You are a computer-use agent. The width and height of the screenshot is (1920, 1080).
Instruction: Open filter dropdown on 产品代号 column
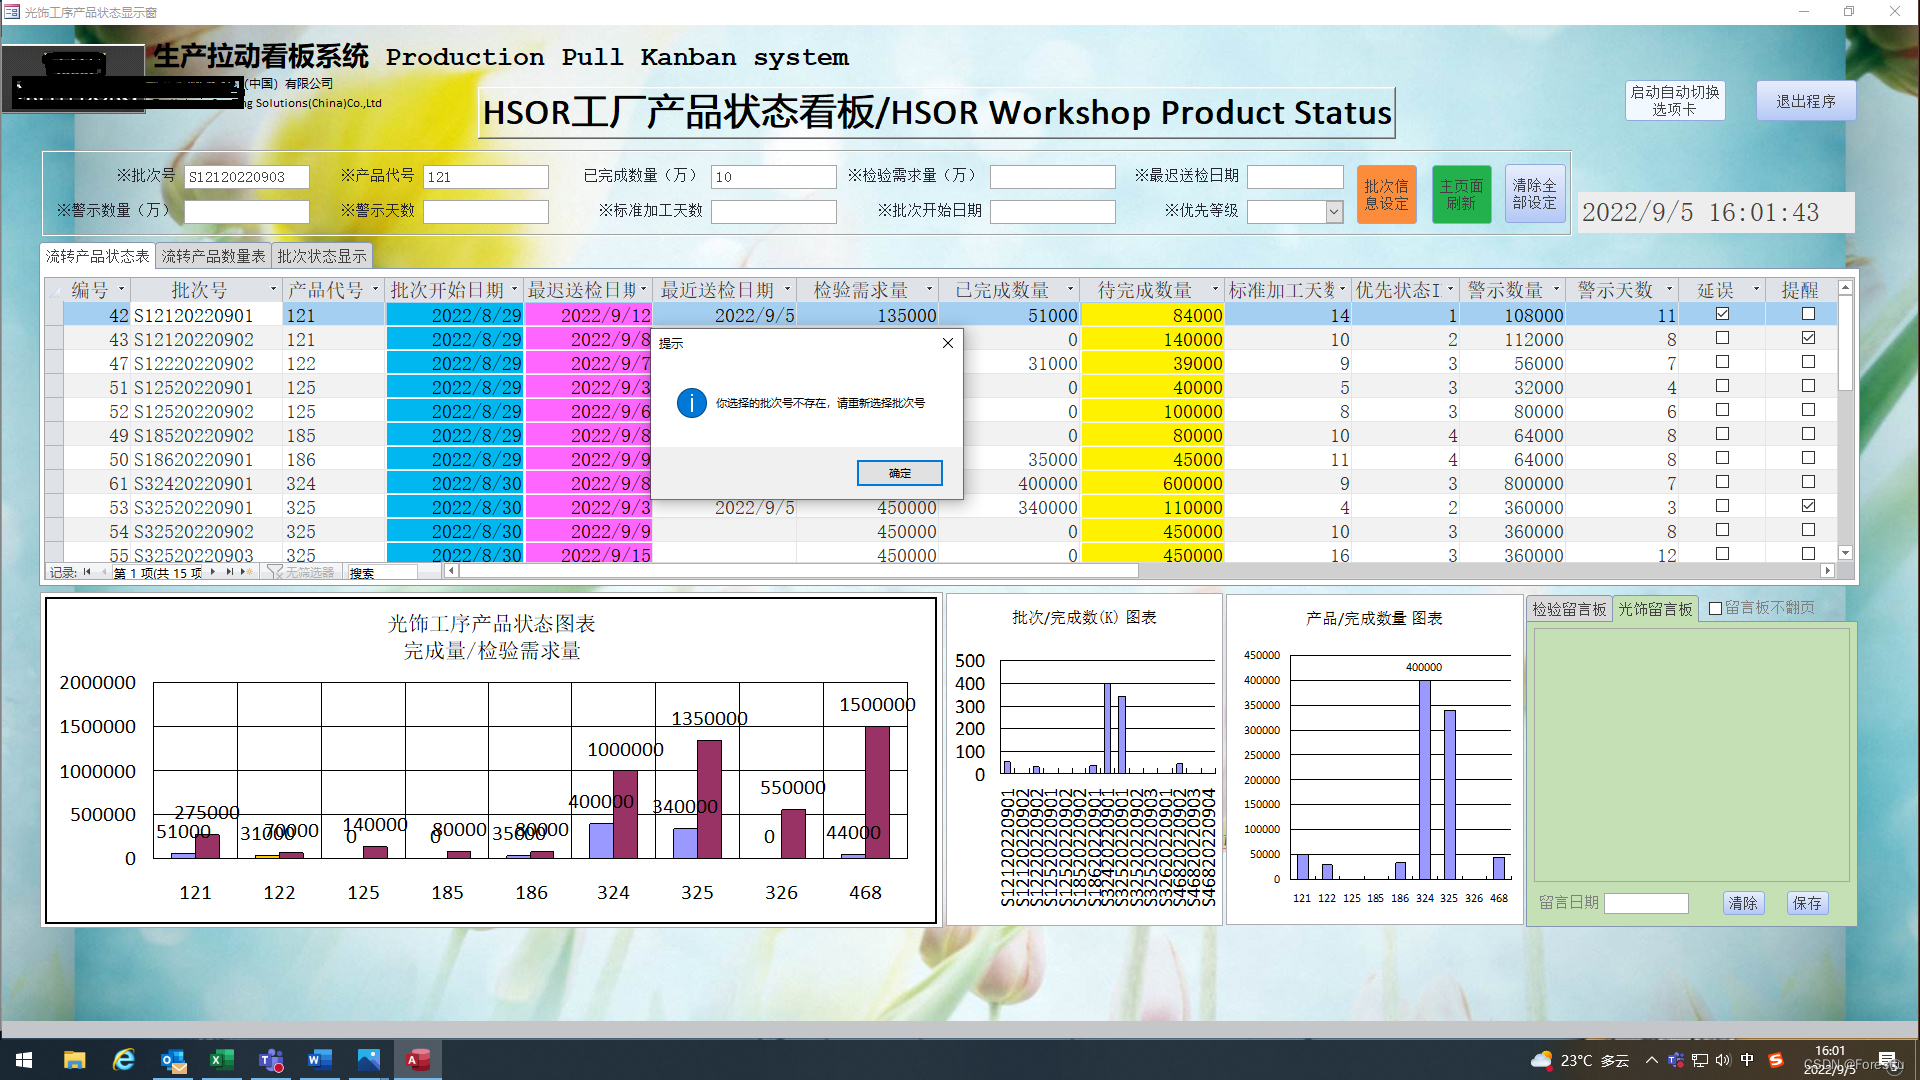[x=375, y=290]
